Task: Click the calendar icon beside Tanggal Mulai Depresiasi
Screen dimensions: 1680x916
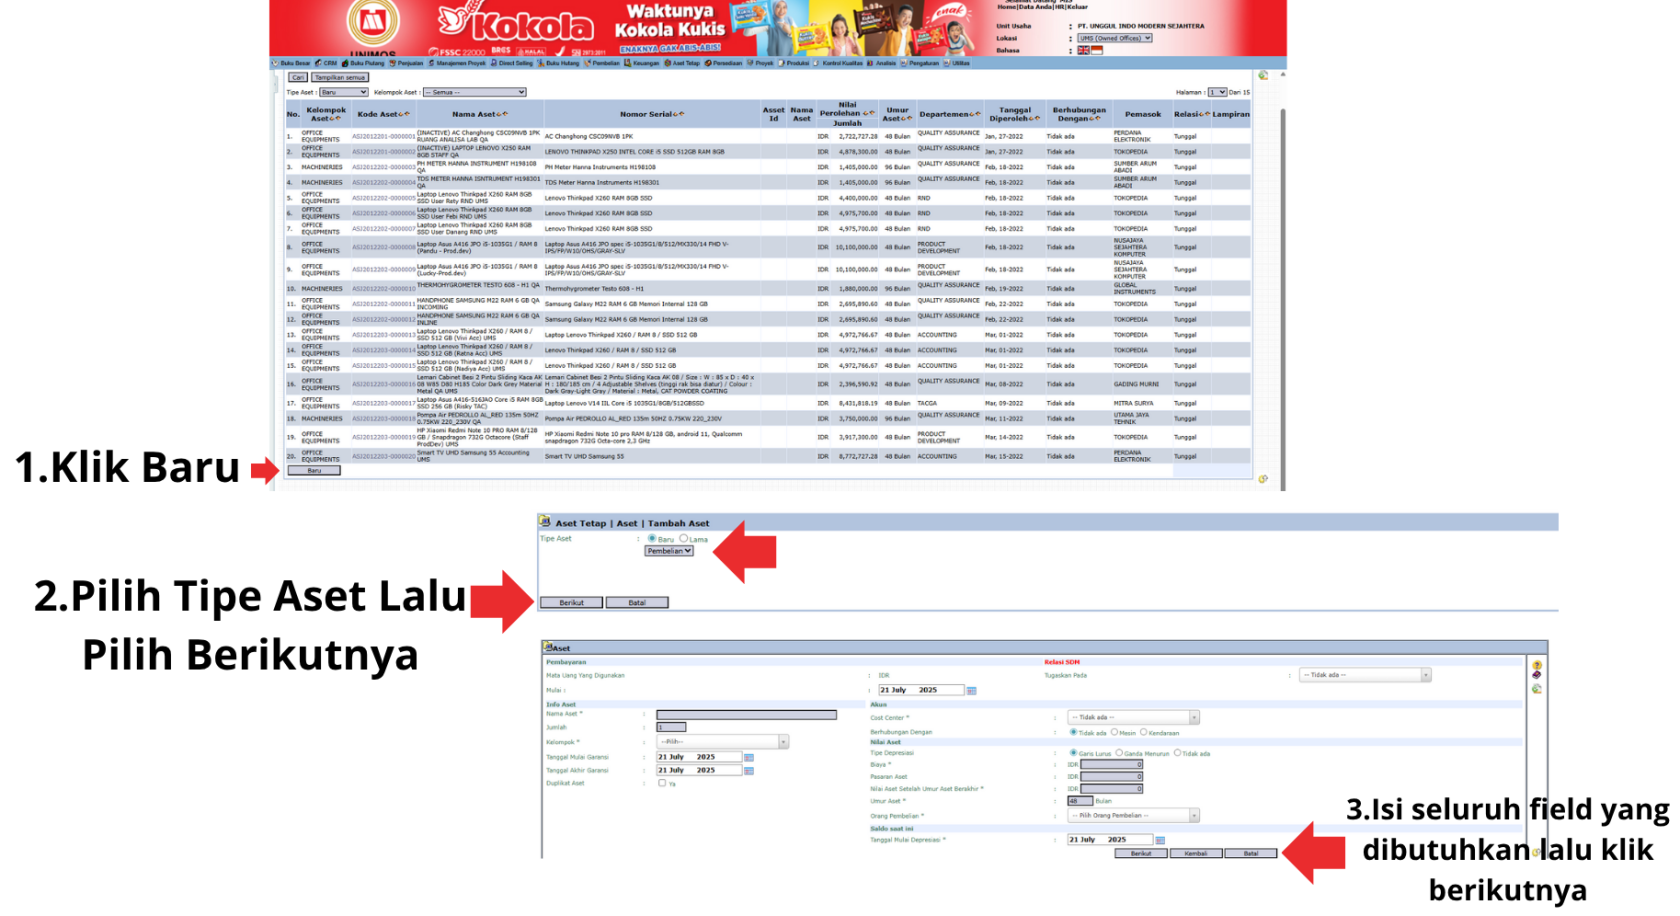Action: (x=1160, y=841)
